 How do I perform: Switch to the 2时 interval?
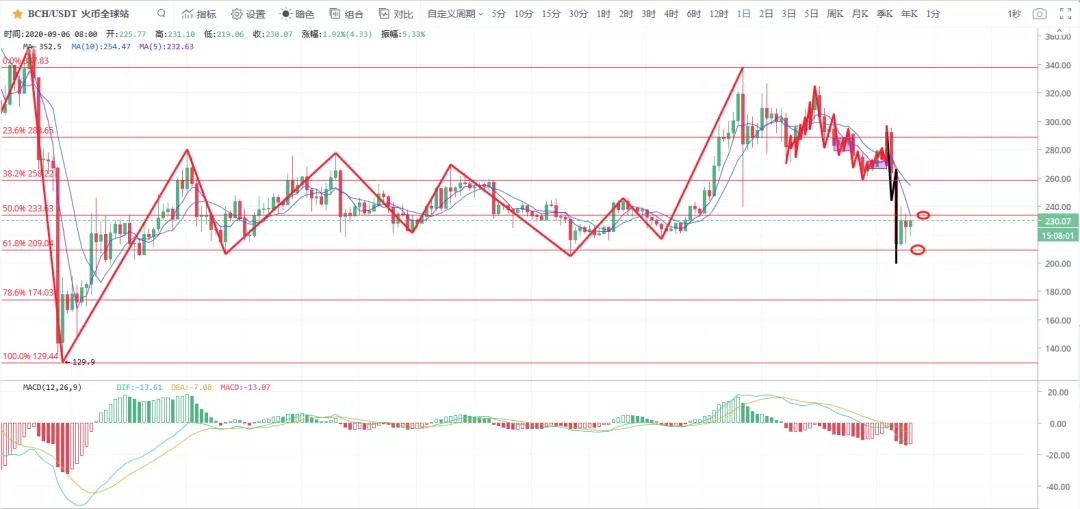pos(625,14)
